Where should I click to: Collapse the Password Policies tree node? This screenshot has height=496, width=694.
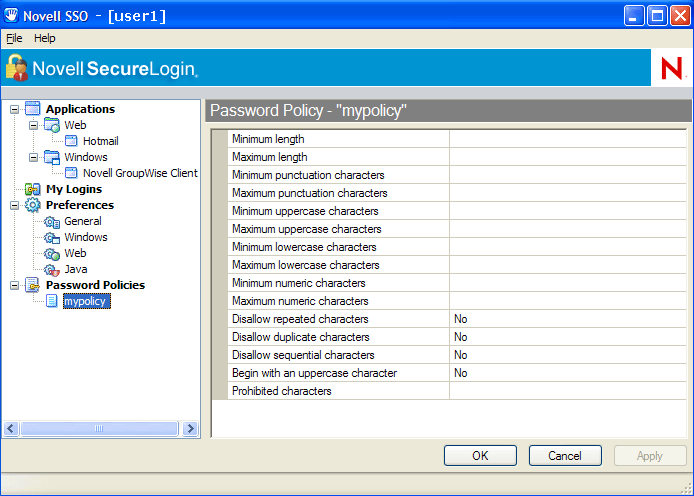pos(15,285)
